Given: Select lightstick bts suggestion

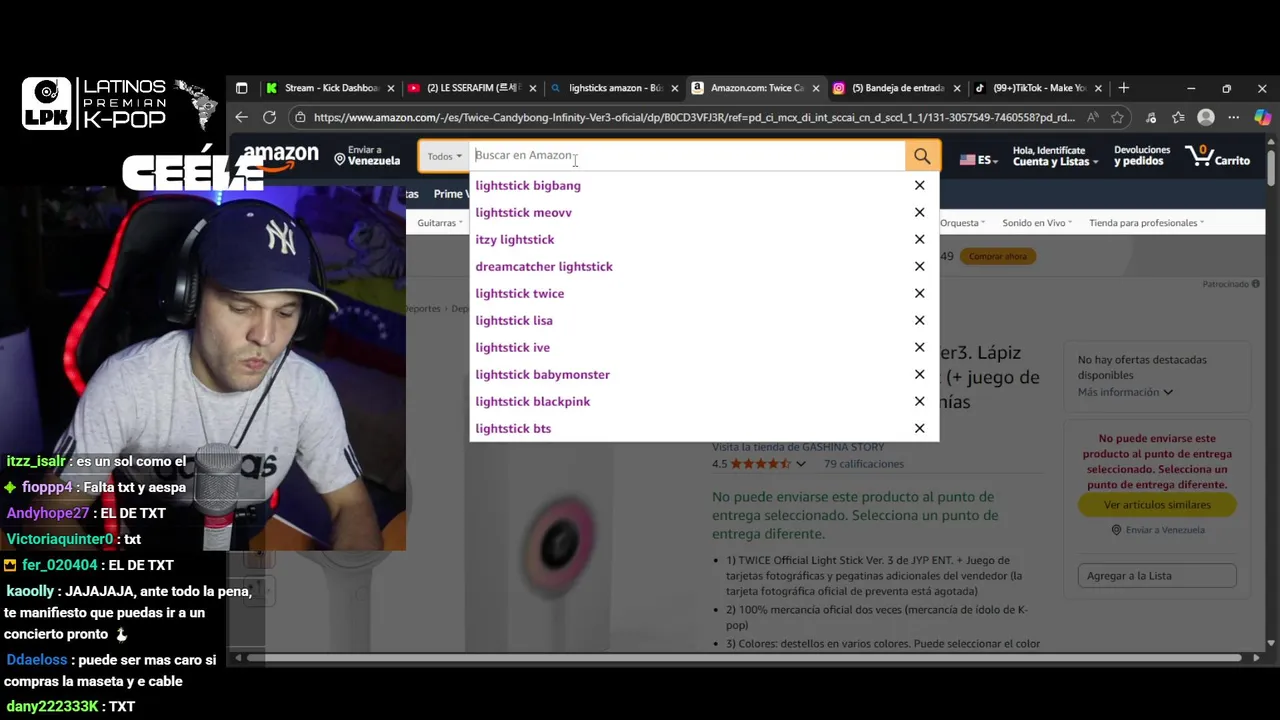Looking at the screenshot, I should 513,428.
